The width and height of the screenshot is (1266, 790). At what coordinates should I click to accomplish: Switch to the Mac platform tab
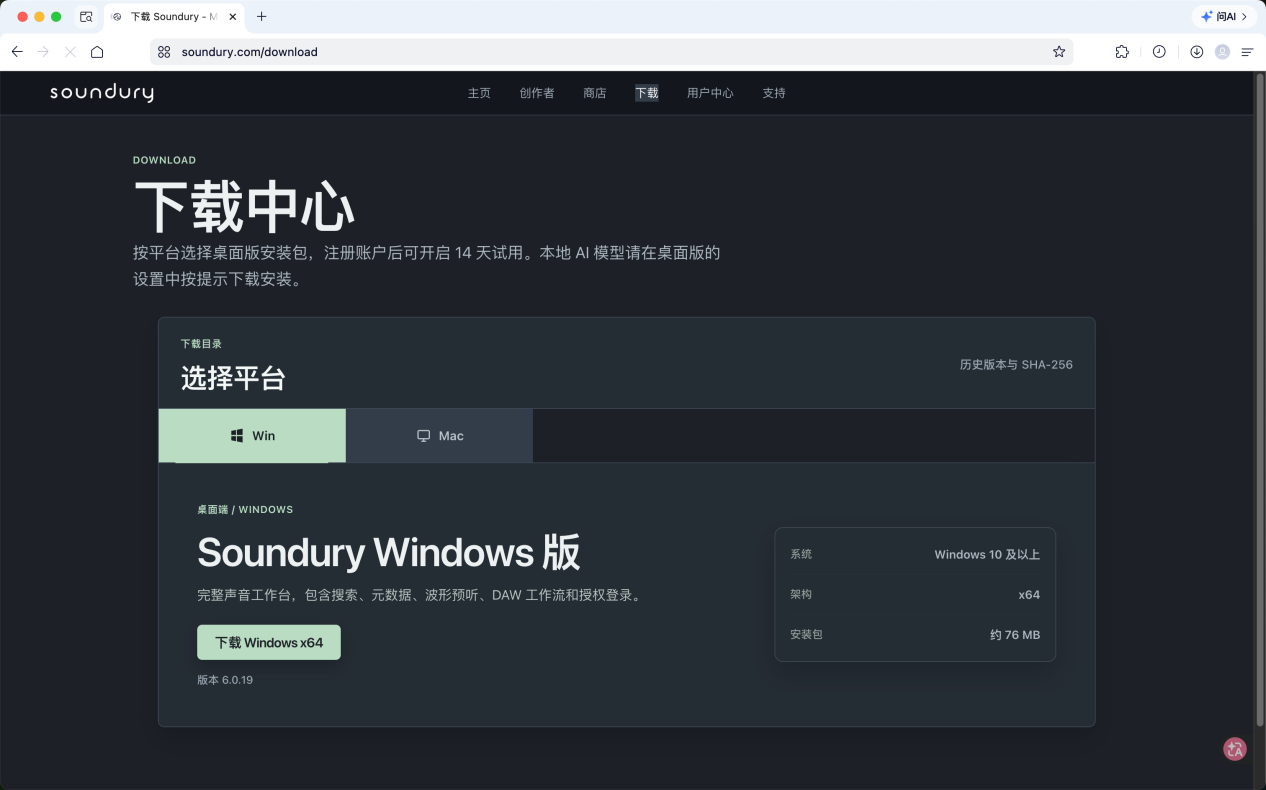point(440,436)
